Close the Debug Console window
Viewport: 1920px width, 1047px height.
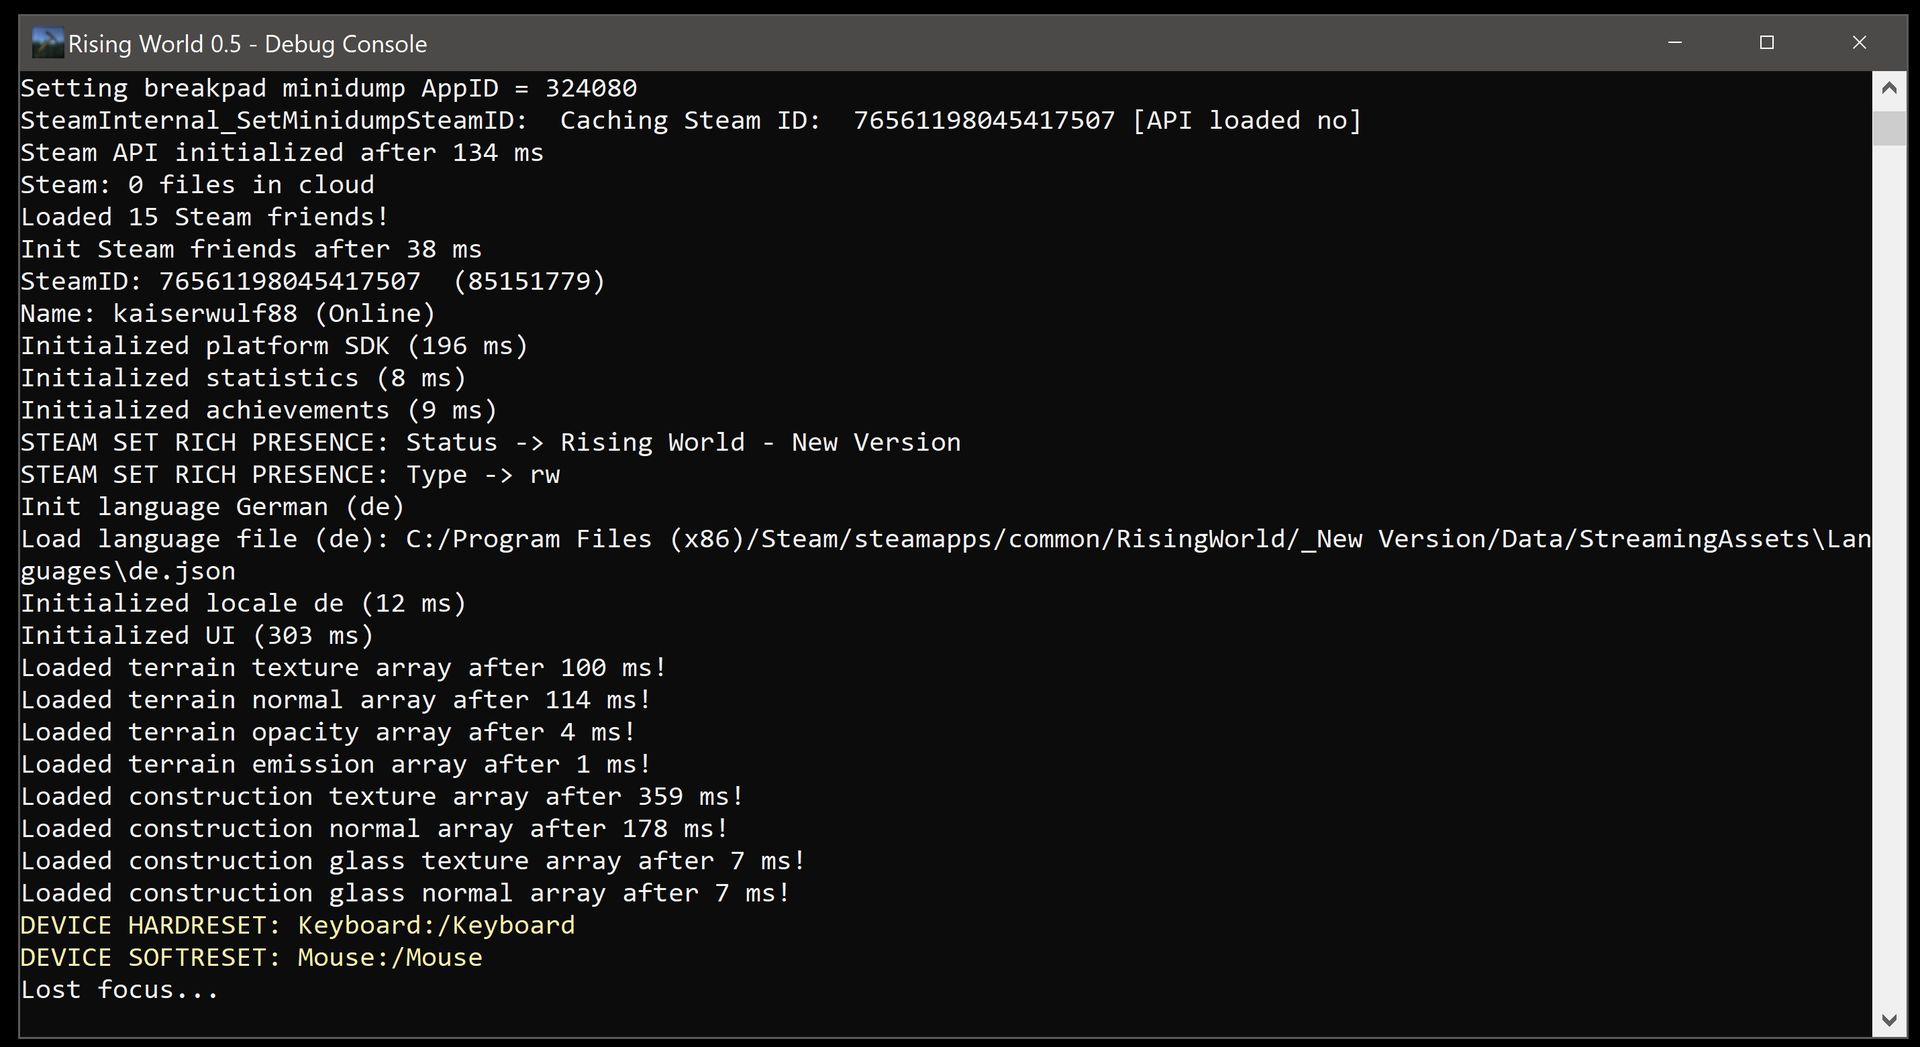click(1859, 43)
